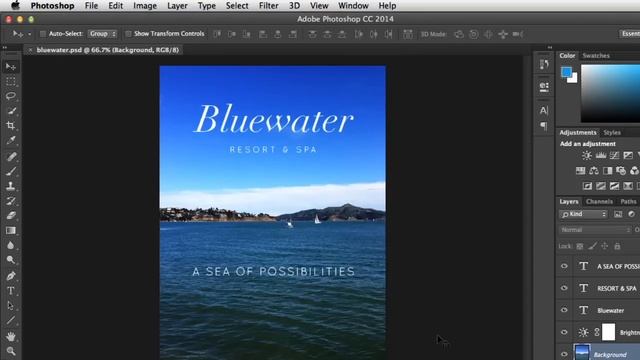Add a Curves adjustment

[x=614, y=156]
